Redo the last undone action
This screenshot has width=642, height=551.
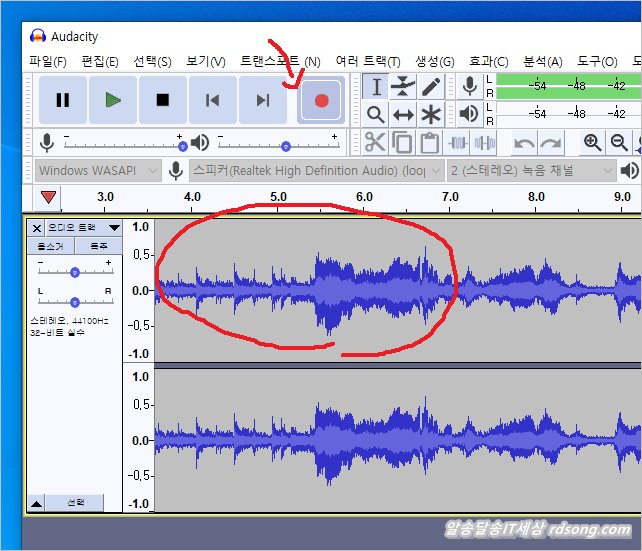[x=551, y=142]
